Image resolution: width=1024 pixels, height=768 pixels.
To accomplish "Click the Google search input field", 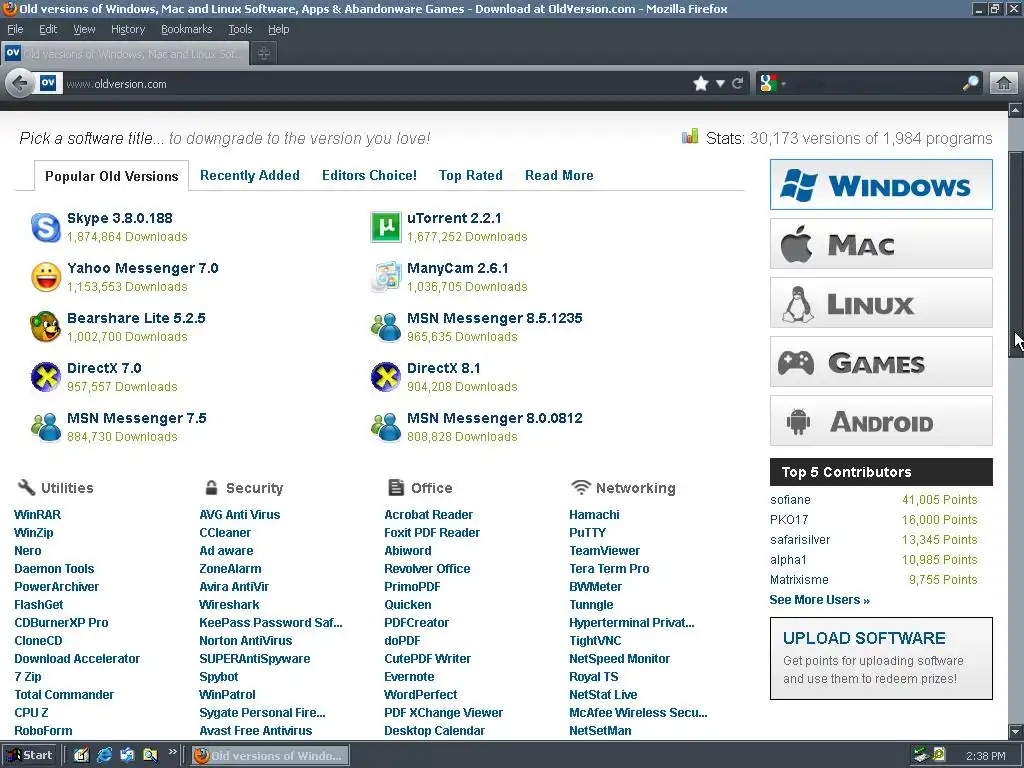I will [x=875, y=84].
